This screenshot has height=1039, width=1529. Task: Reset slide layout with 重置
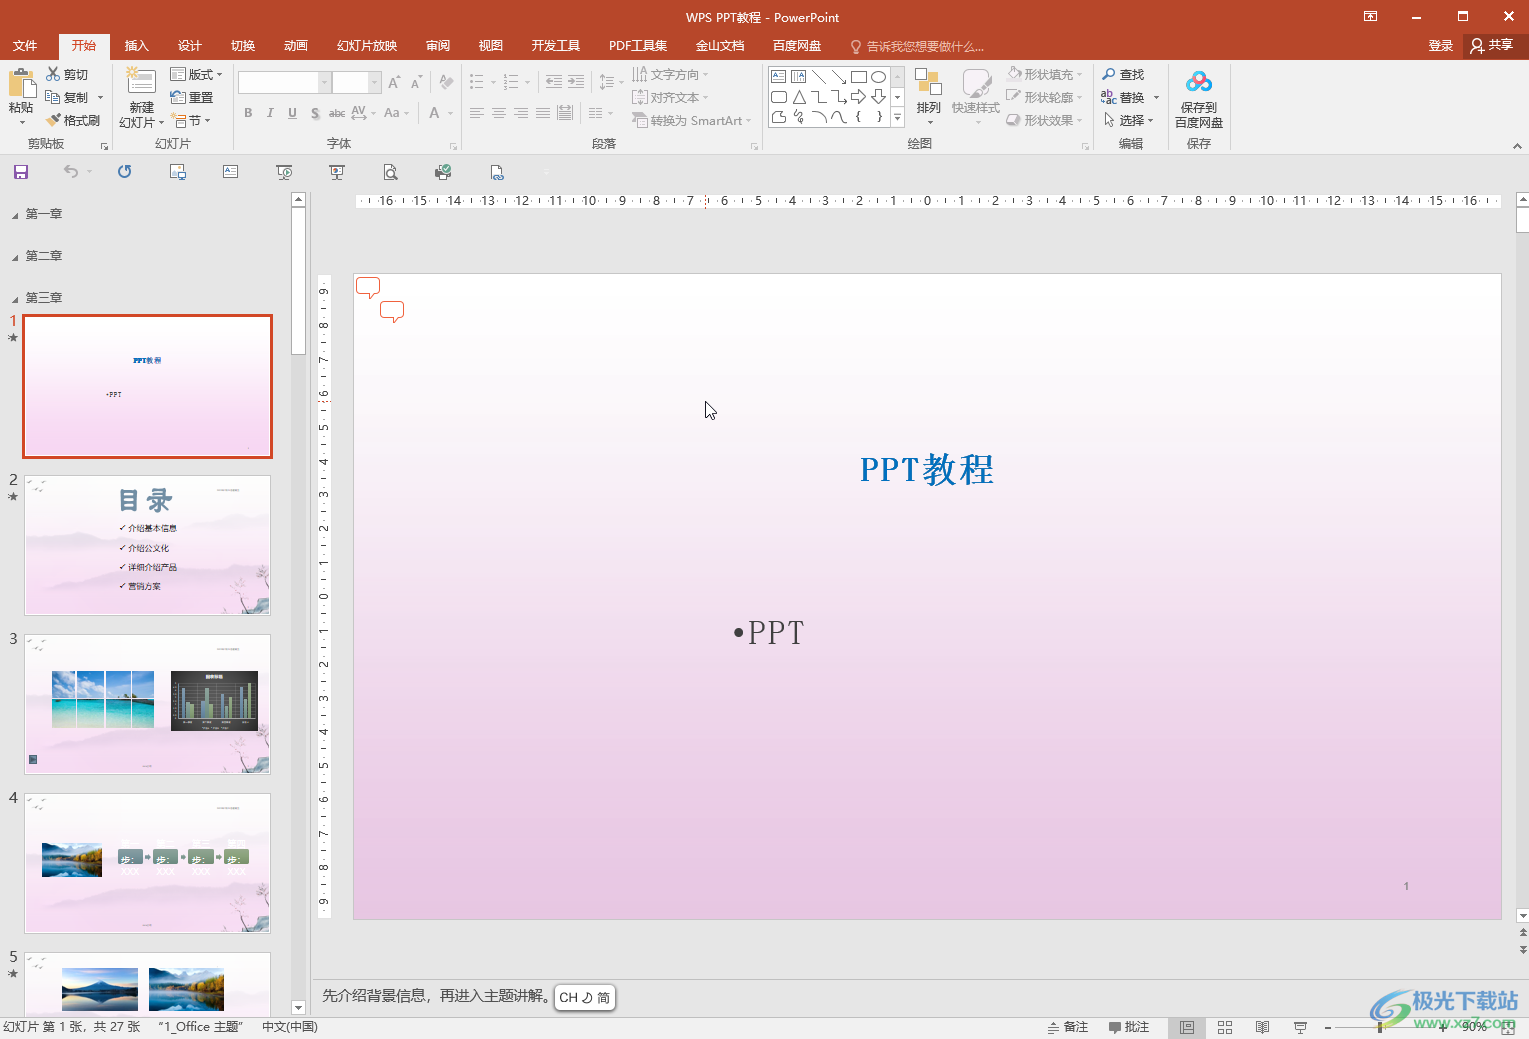click(192, 97)
